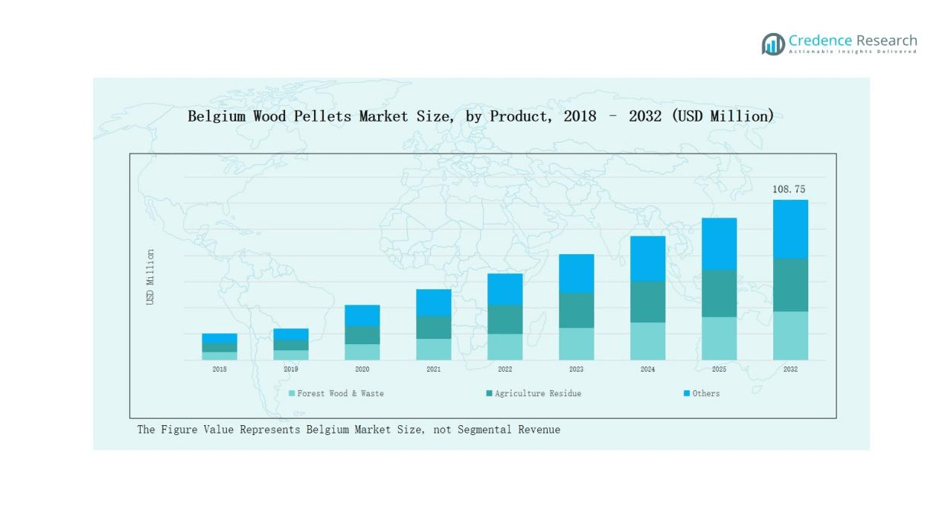Image resolution: width=952 pixels, height=512 pixels.
Task: Select the Agriculture Residue segment of the 2032 bar
Action: click(x=790, y=285)
